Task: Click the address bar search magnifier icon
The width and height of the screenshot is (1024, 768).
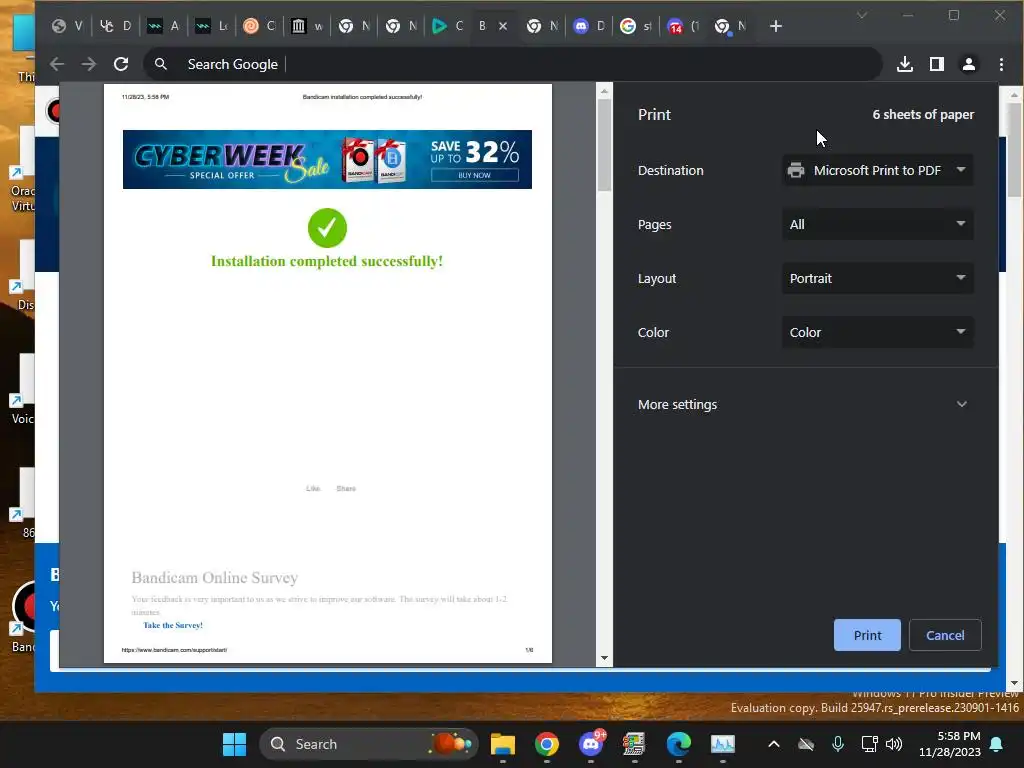Action: click(x=161, y=64)
